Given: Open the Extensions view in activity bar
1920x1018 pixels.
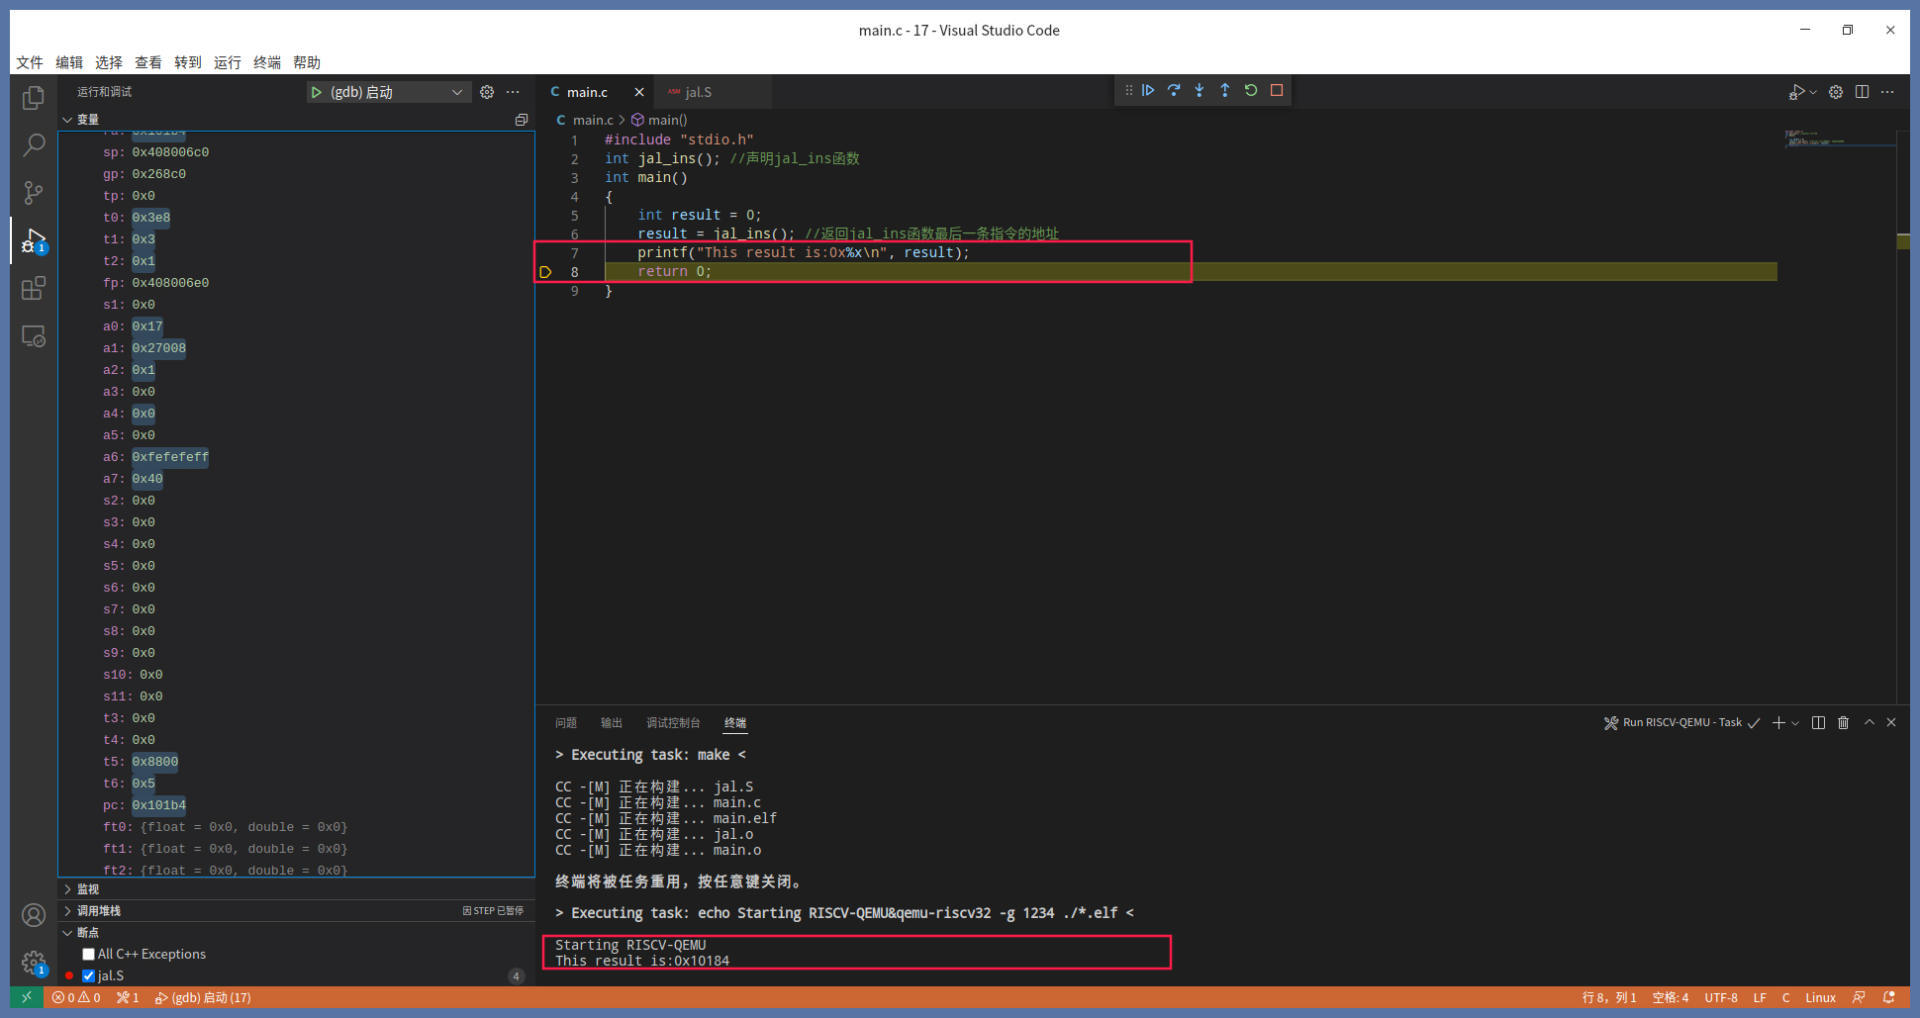Looking at the screenshot, I should pos(33,289).
